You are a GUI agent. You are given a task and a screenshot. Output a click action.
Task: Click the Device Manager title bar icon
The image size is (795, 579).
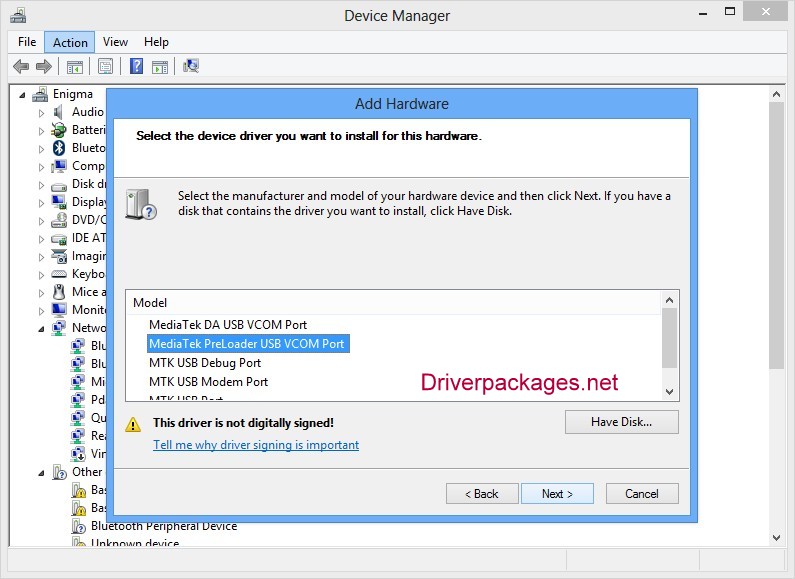(18, 16)
